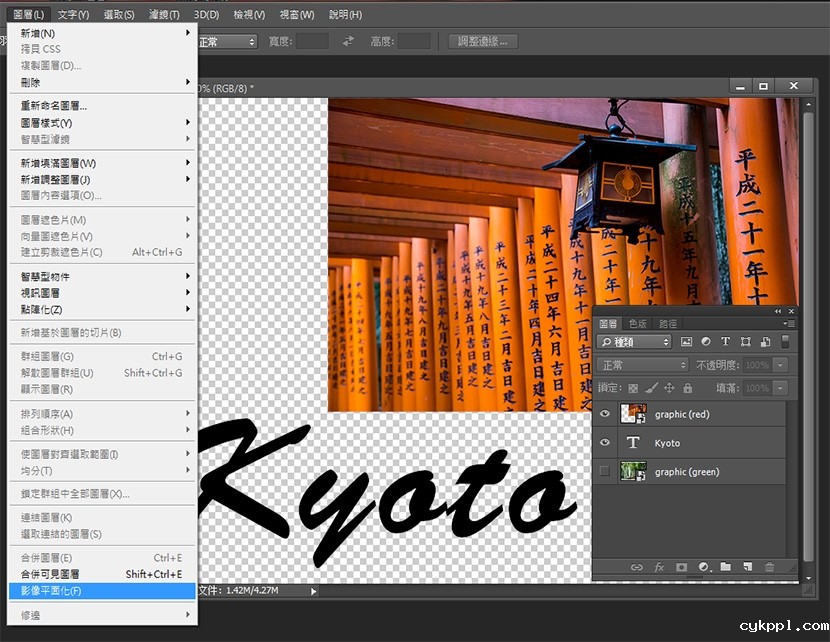Filter layers by type using the T icon
830x642 pixels.
726,341
